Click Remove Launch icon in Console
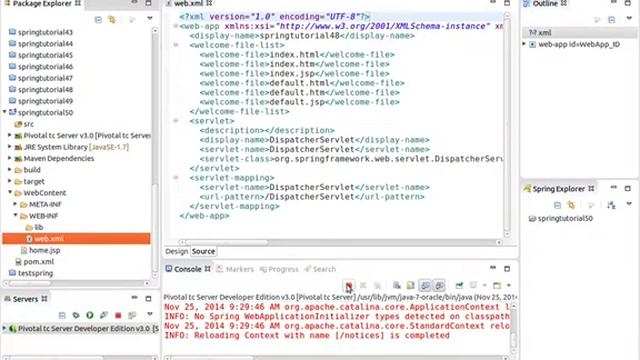The height and width of the screenshot is (360, 640). pyautogui.click(x=363, y=285)
